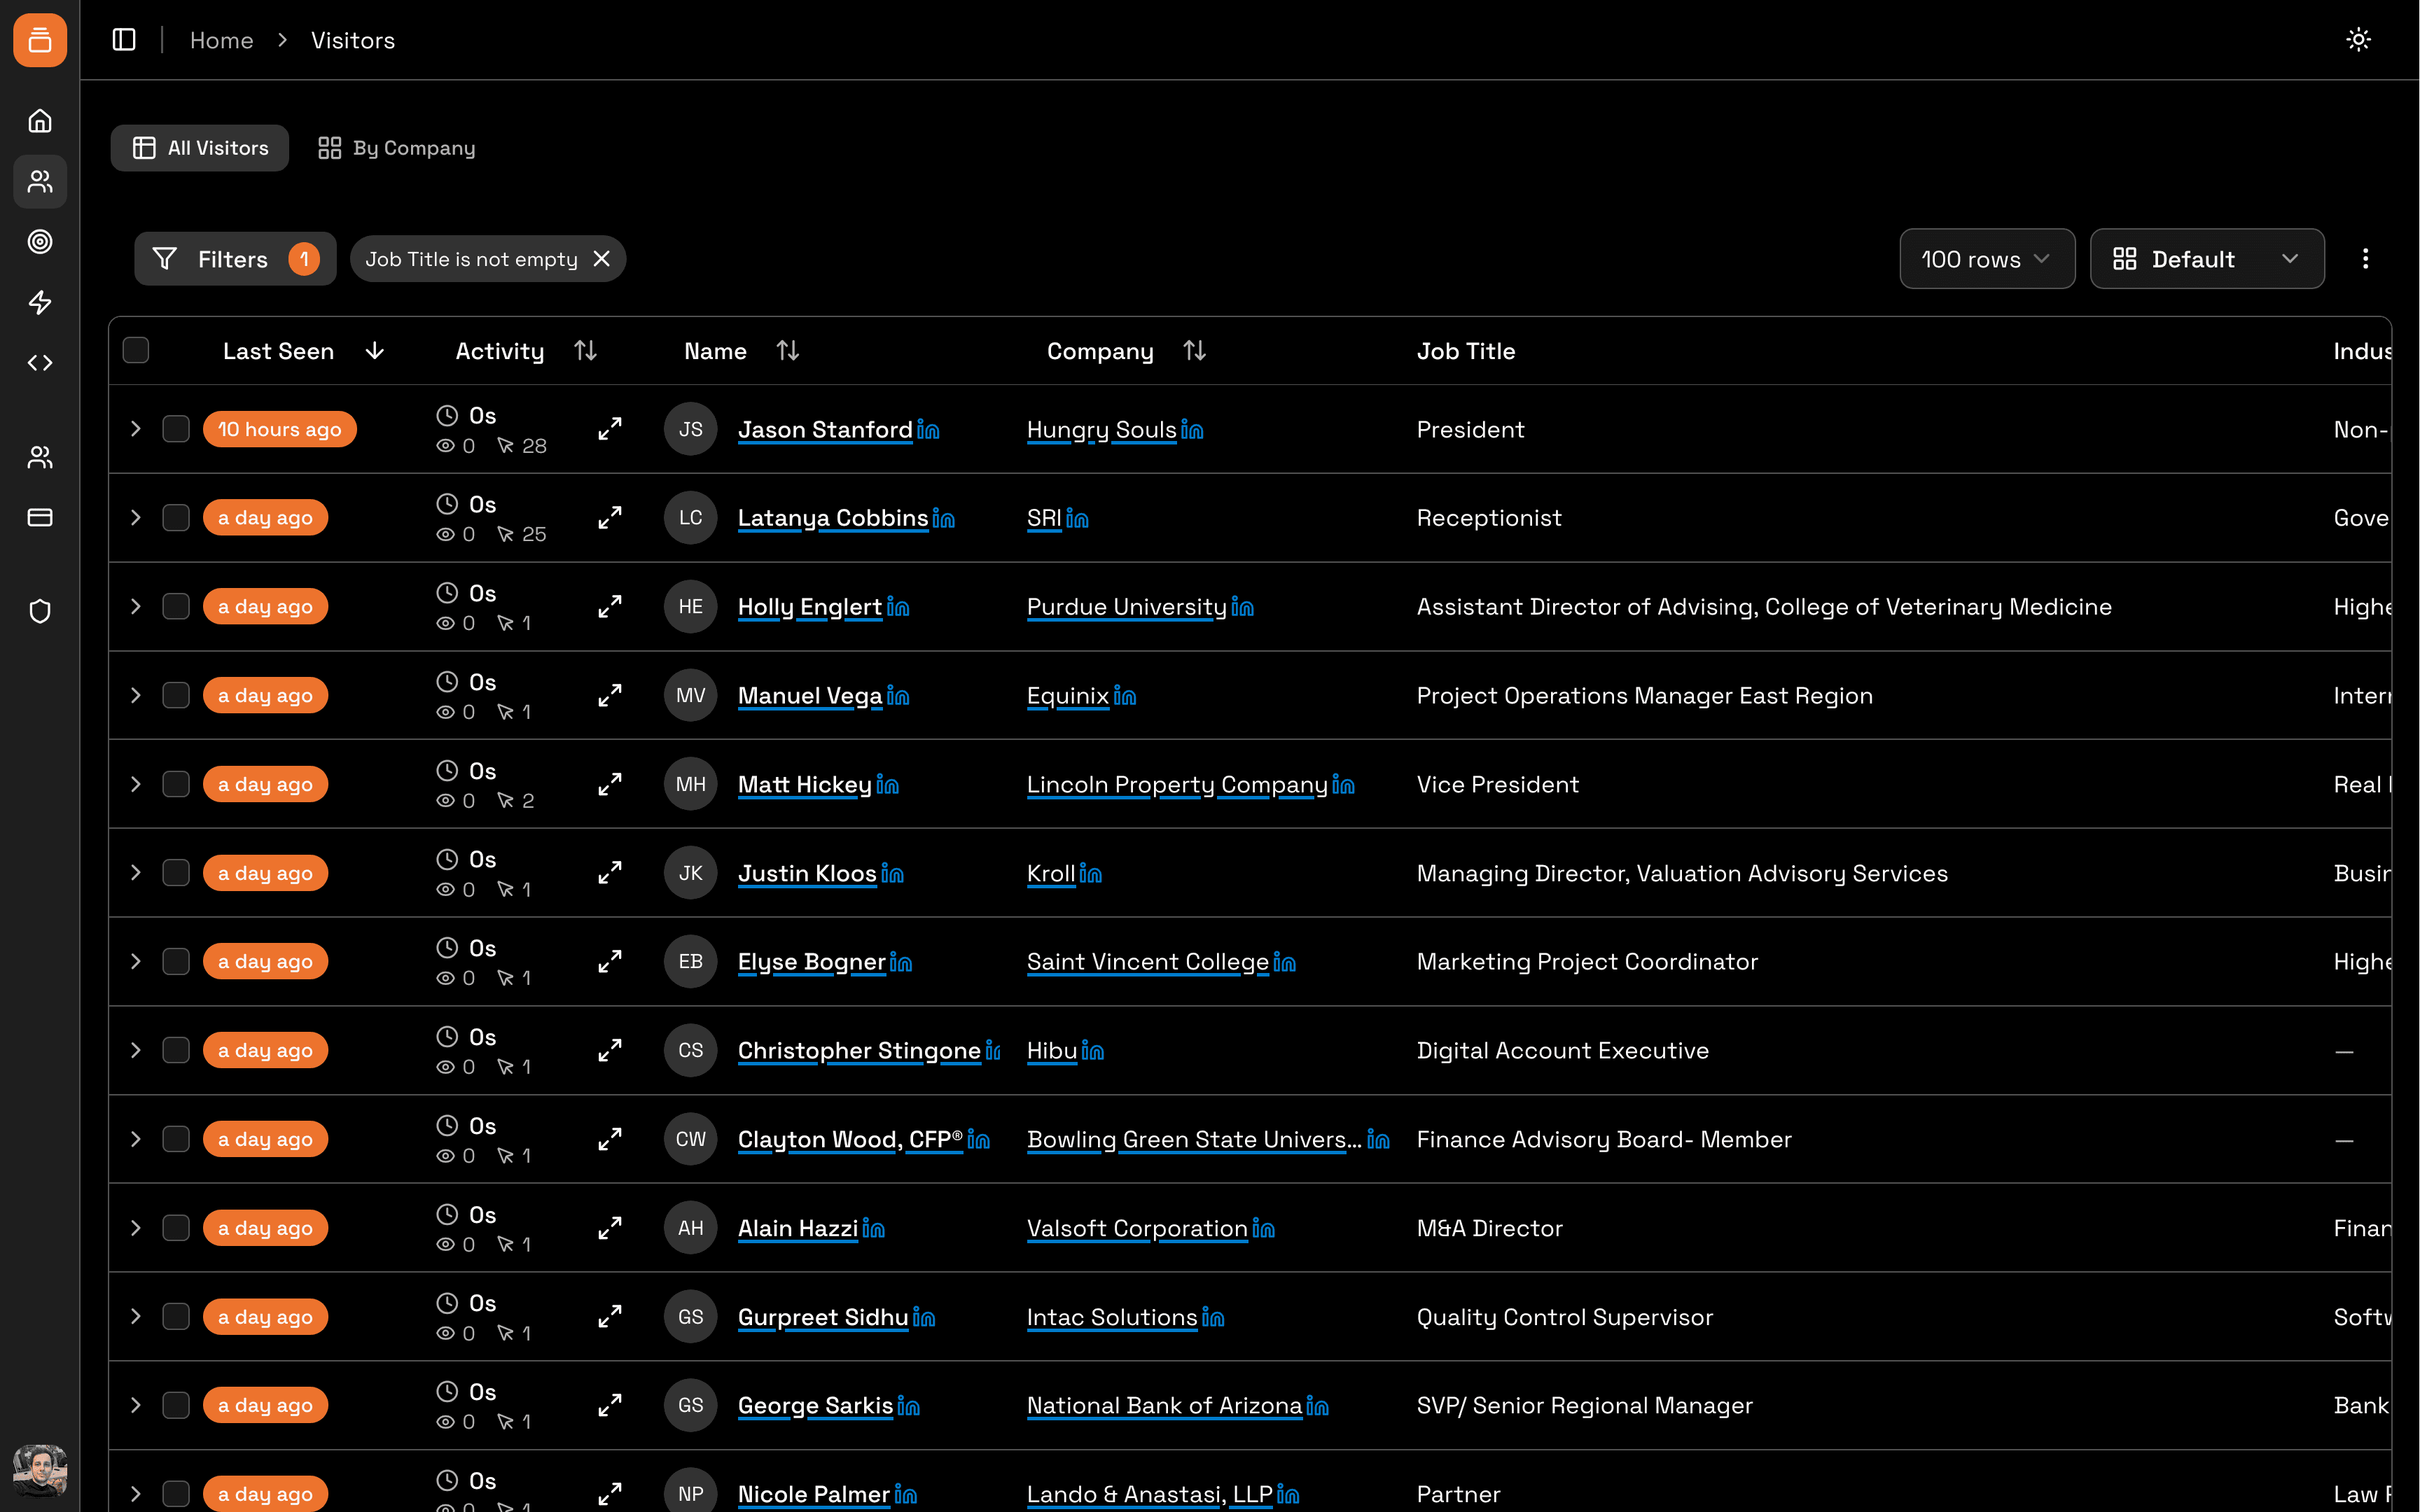Collapse the sidebar with the panel icon
The image size is (2420, 1512).
pyautogui.click(x=124, y=39)
